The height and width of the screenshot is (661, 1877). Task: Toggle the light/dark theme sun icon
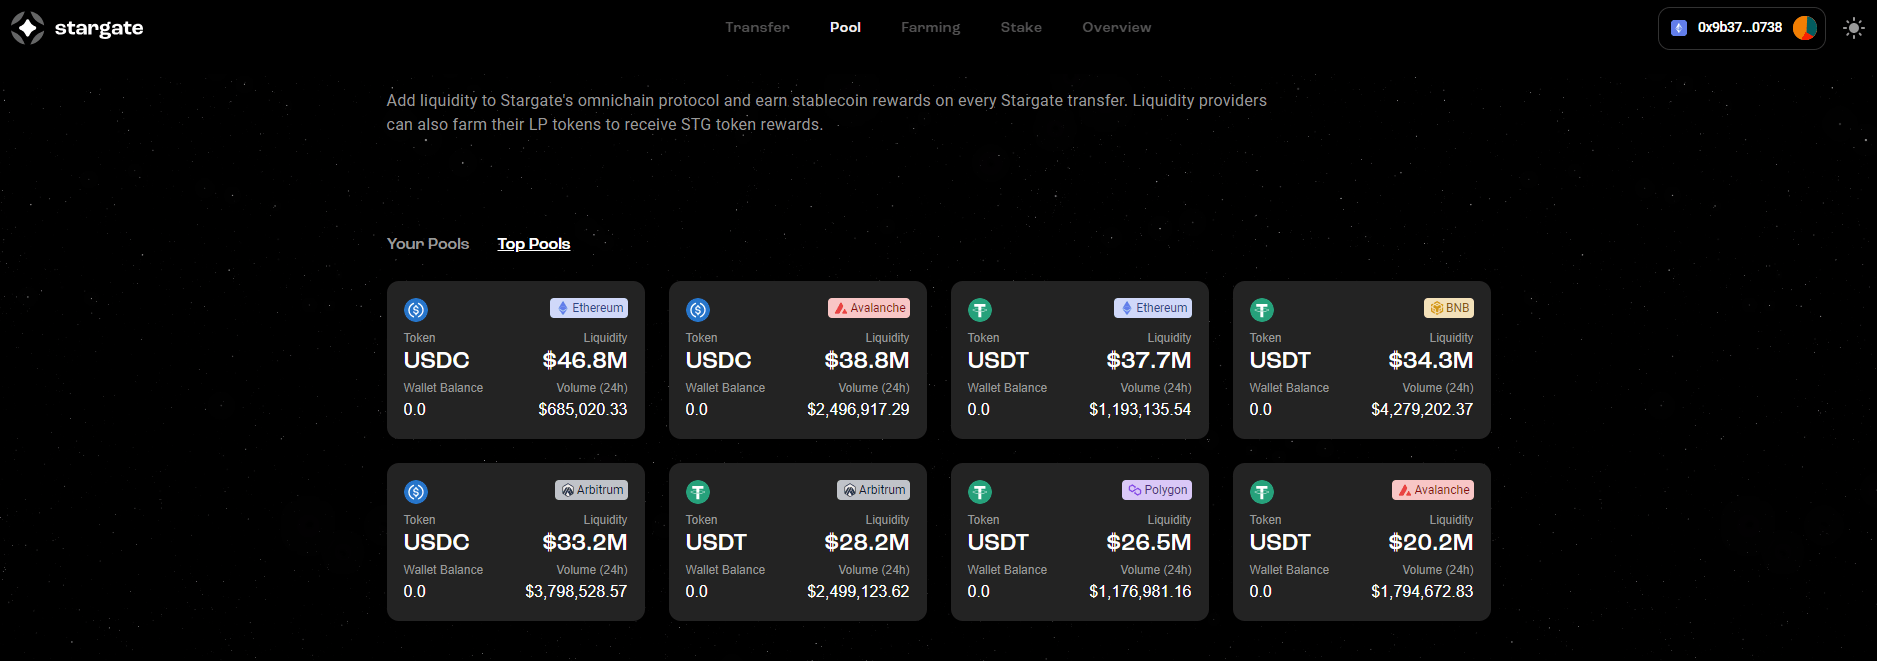coord(1854,28)
